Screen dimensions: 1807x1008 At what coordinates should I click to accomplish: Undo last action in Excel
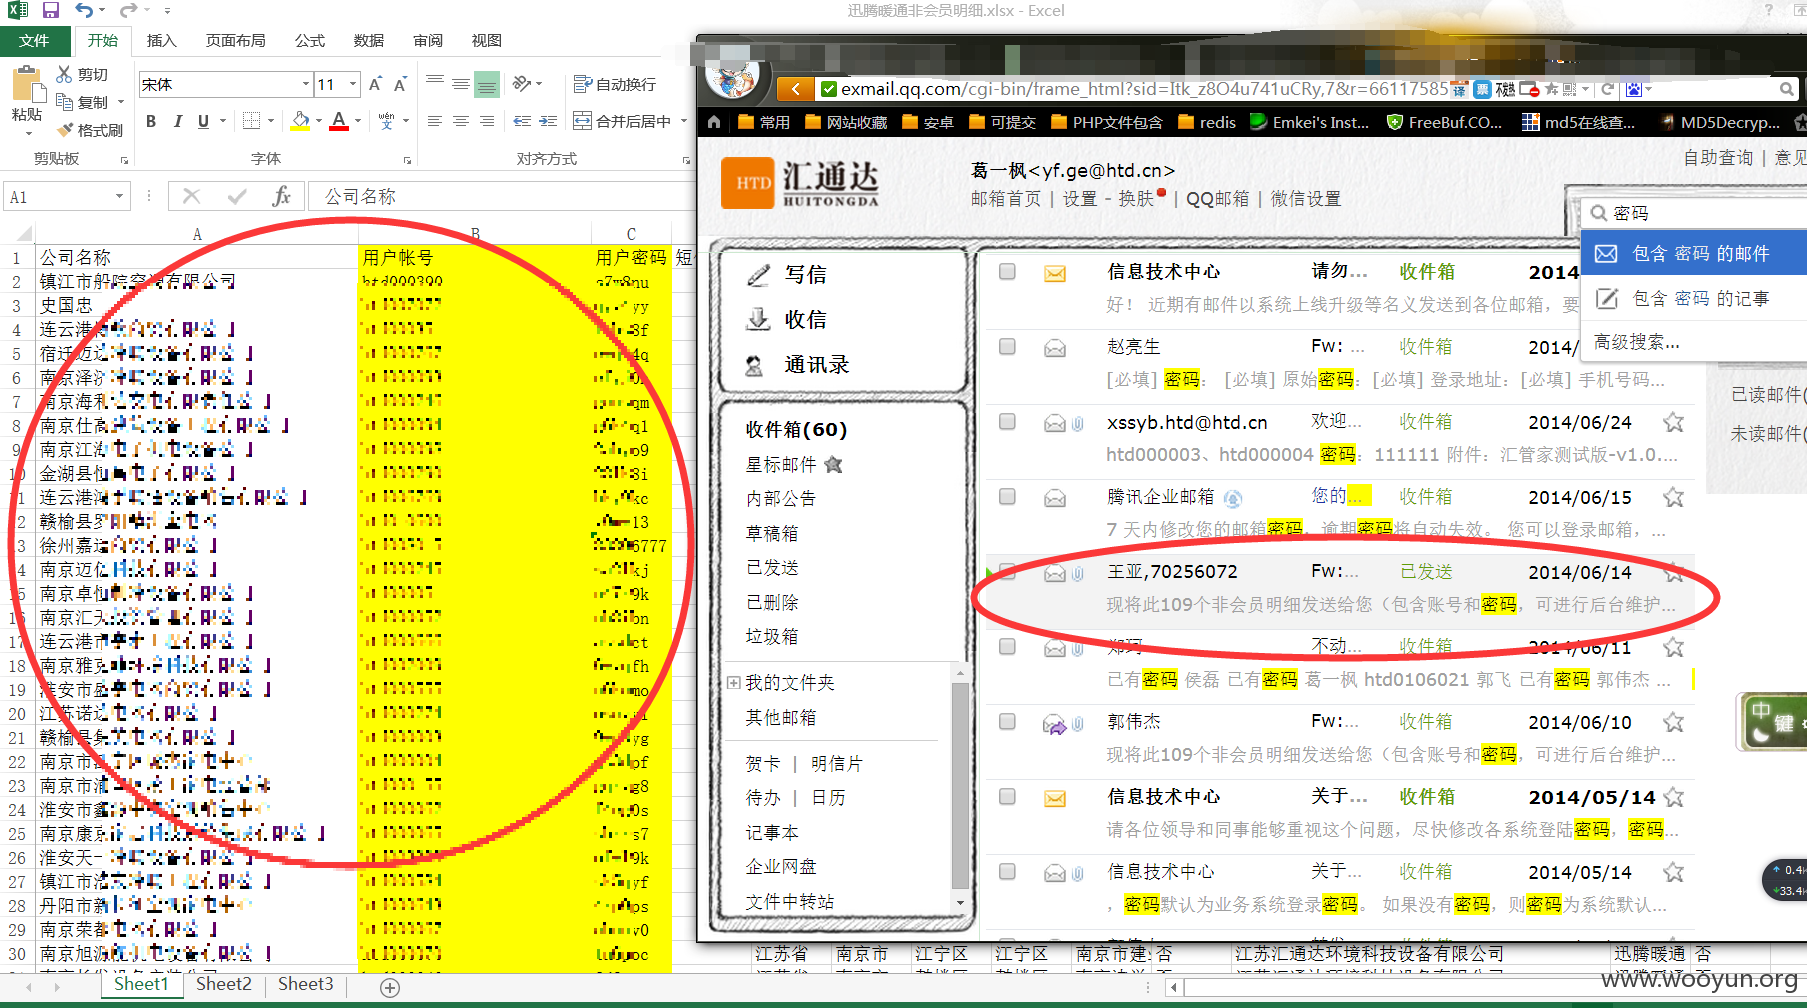pyautogui.click(x=84, y=11)
